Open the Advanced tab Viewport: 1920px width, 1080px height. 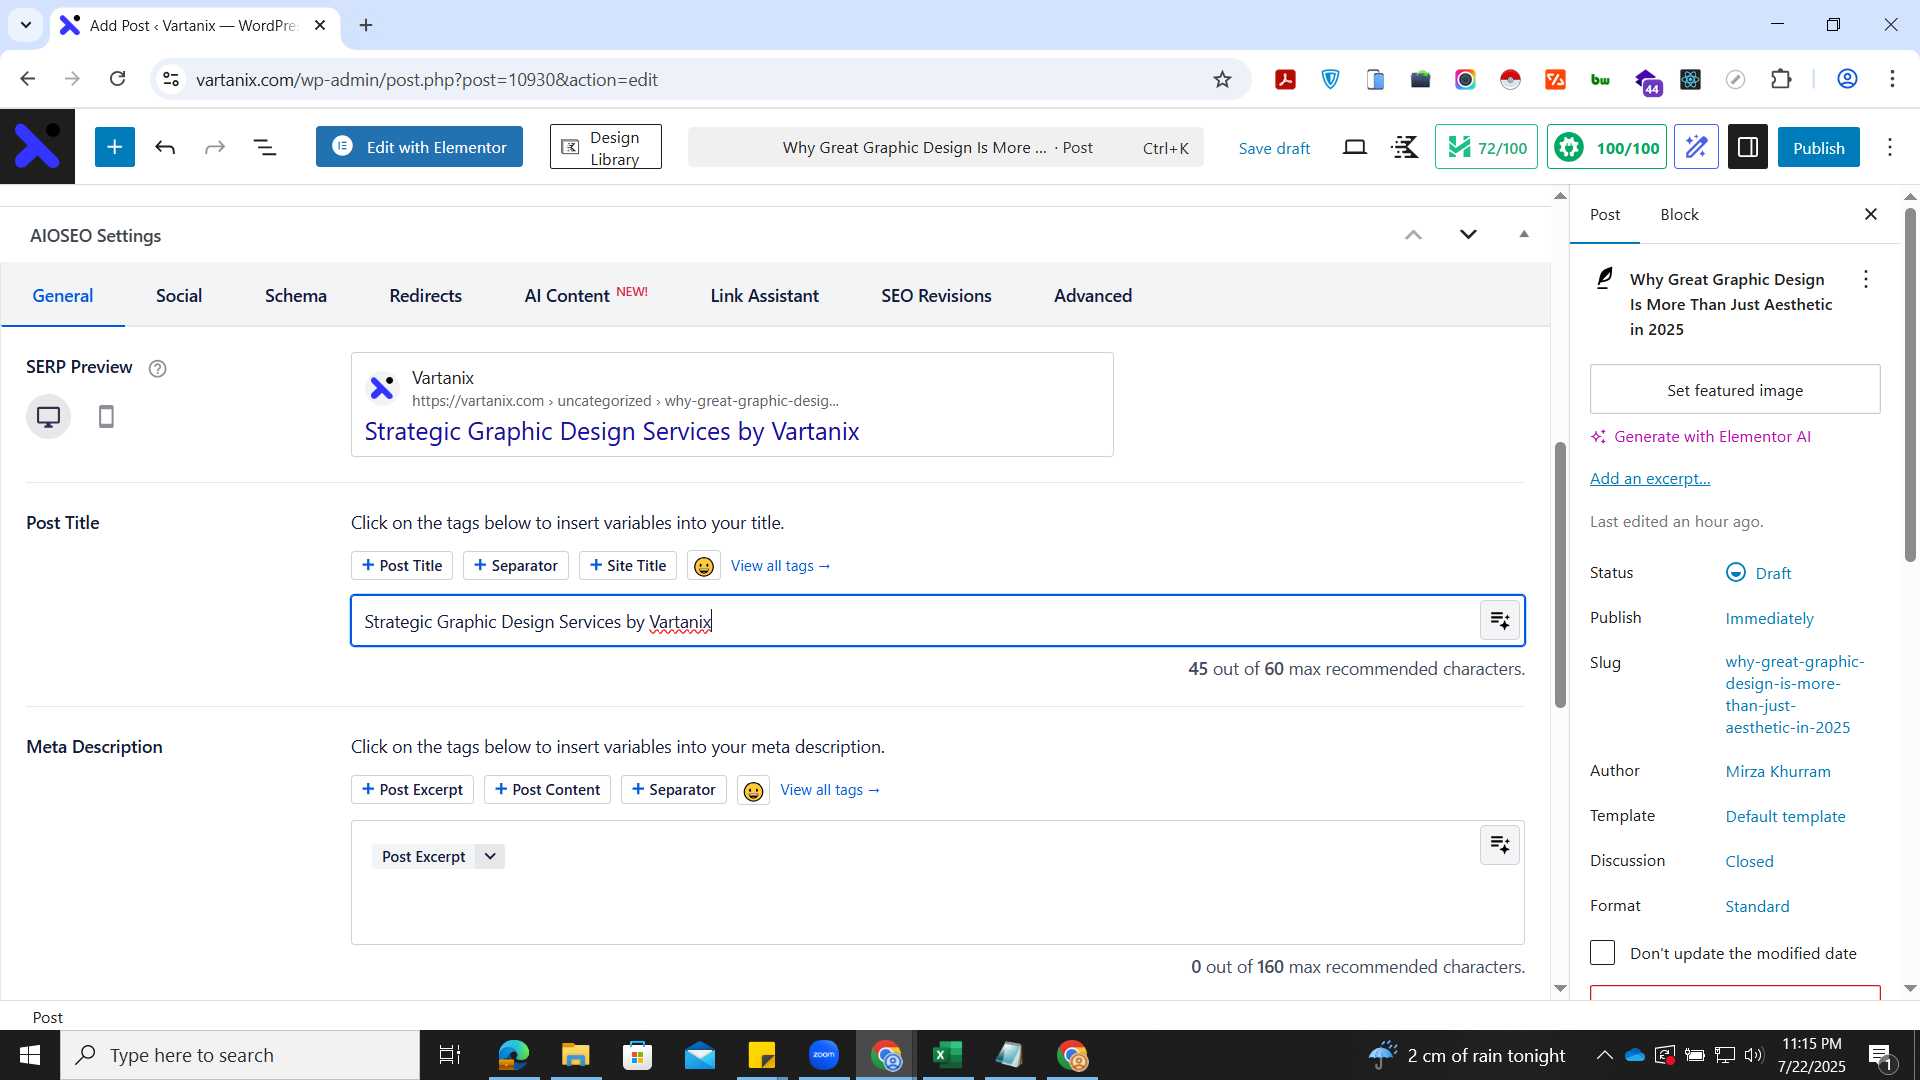[1093, 296]
